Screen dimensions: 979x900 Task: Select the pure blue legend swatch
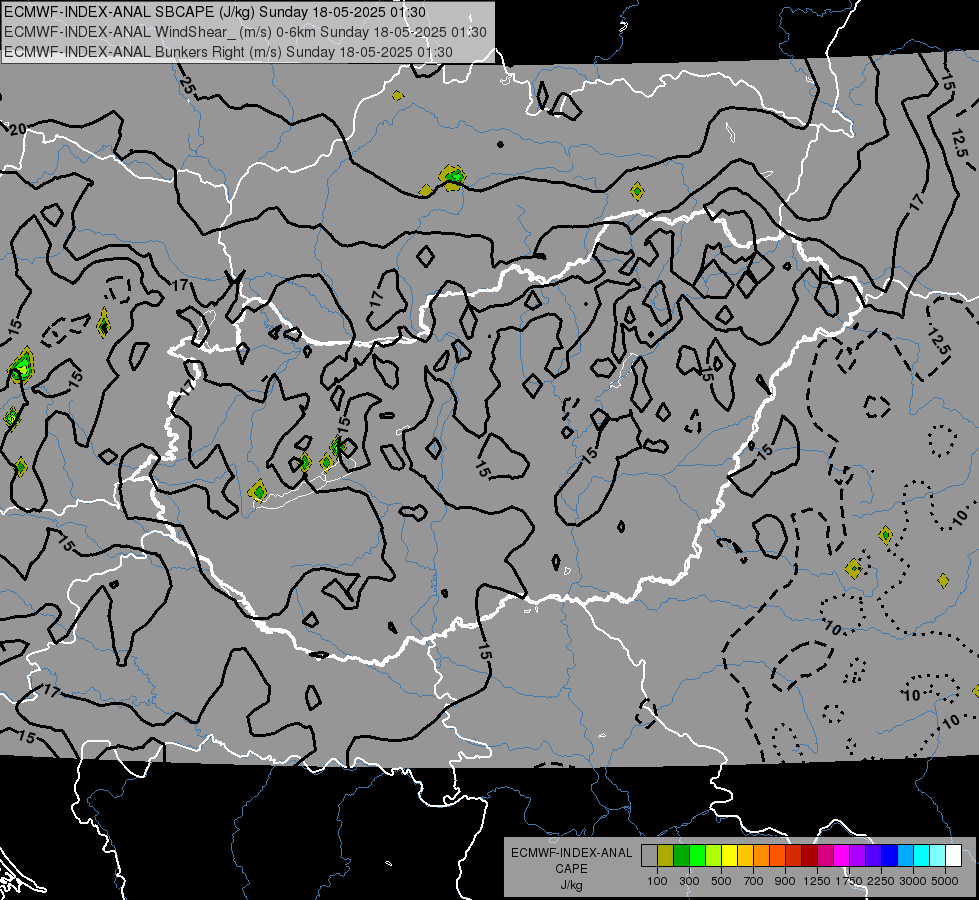coord(889,855)
